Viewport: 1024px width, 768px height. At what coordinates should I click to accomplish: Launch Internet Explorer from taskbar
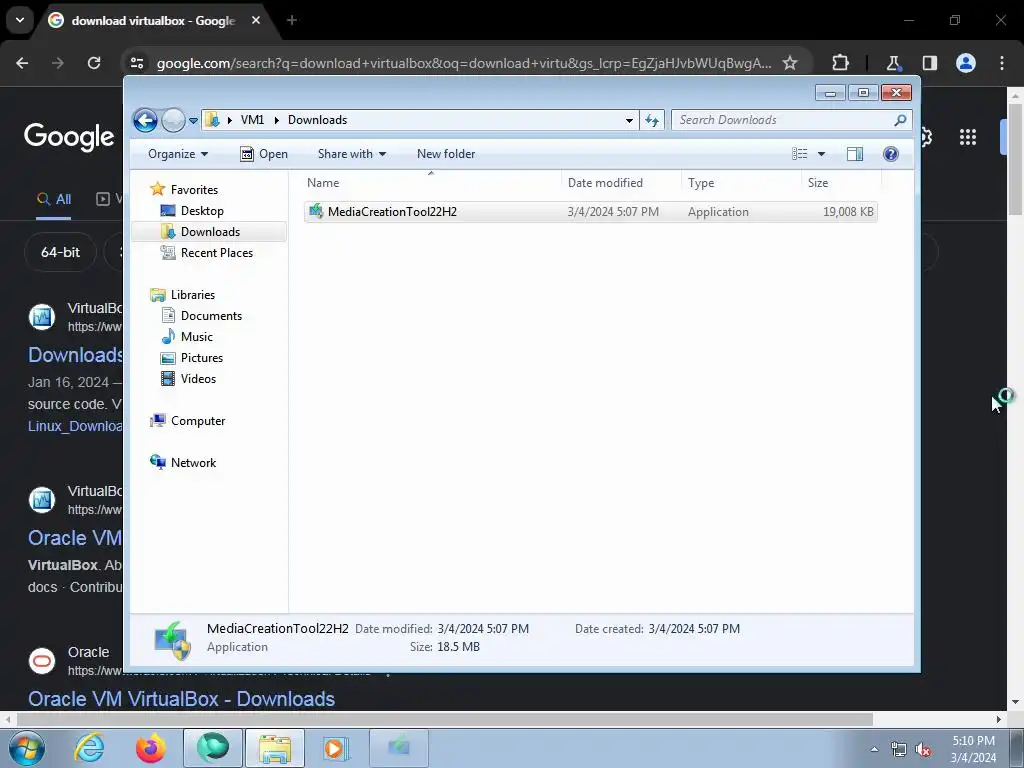[89, 748]
